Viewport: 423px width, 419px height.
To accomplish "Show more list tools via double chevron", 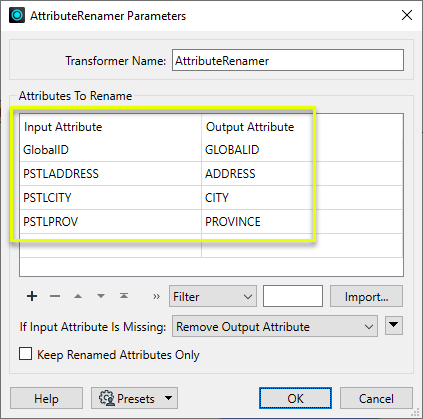I will 156,296.
